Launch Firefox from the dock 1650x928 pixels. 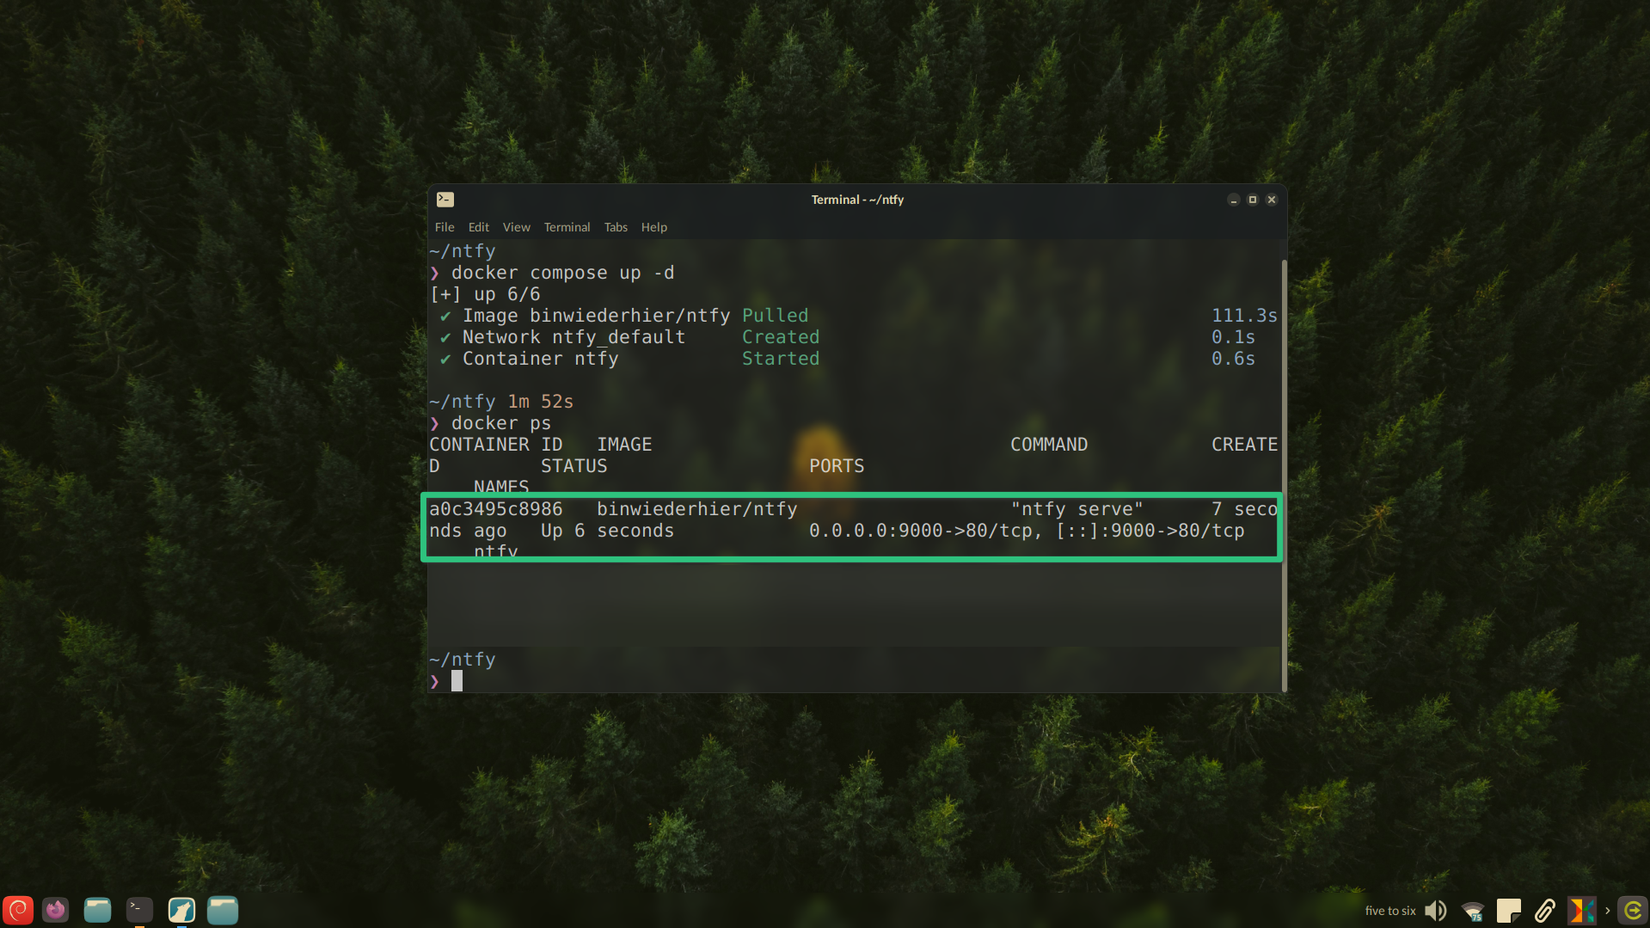(55, 910)
